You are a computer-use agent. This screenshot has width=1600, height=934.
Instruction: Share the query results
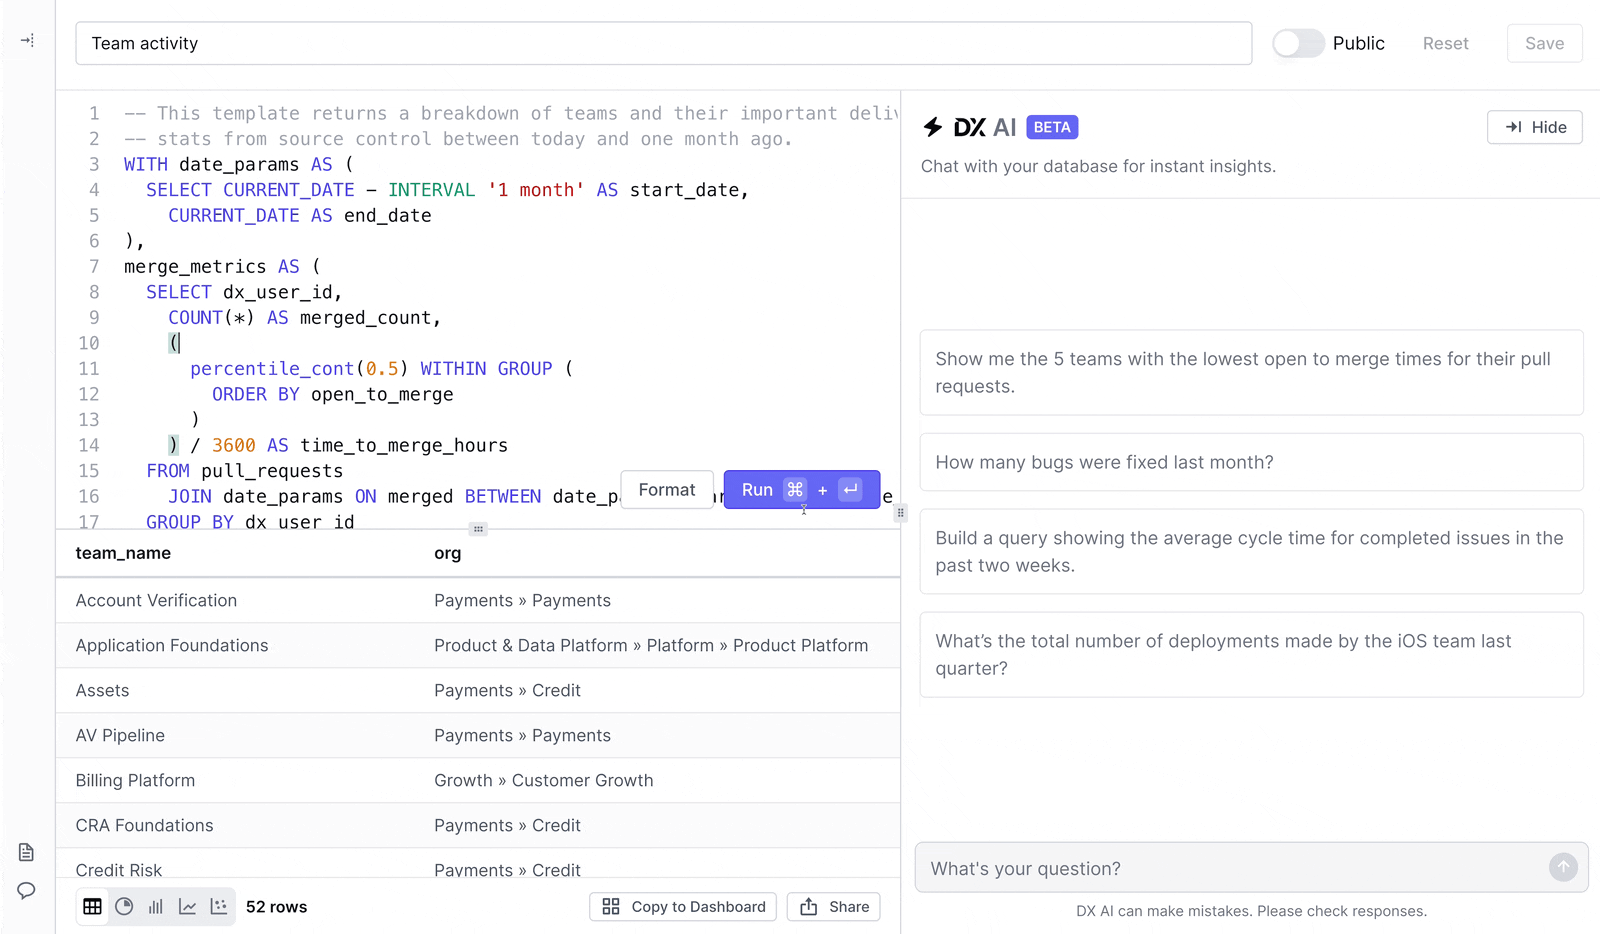(x=834, y=907)
